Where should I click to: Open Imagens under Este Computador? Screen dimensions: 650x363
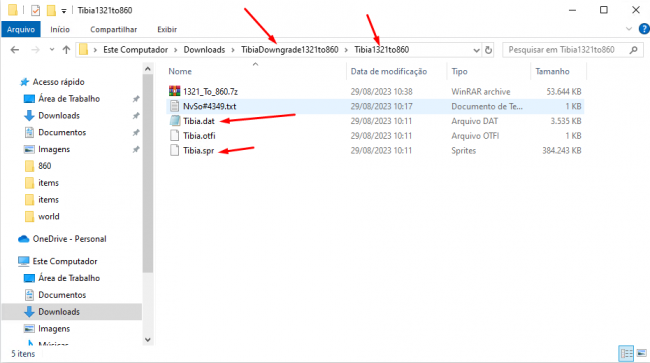click(54, 329)
